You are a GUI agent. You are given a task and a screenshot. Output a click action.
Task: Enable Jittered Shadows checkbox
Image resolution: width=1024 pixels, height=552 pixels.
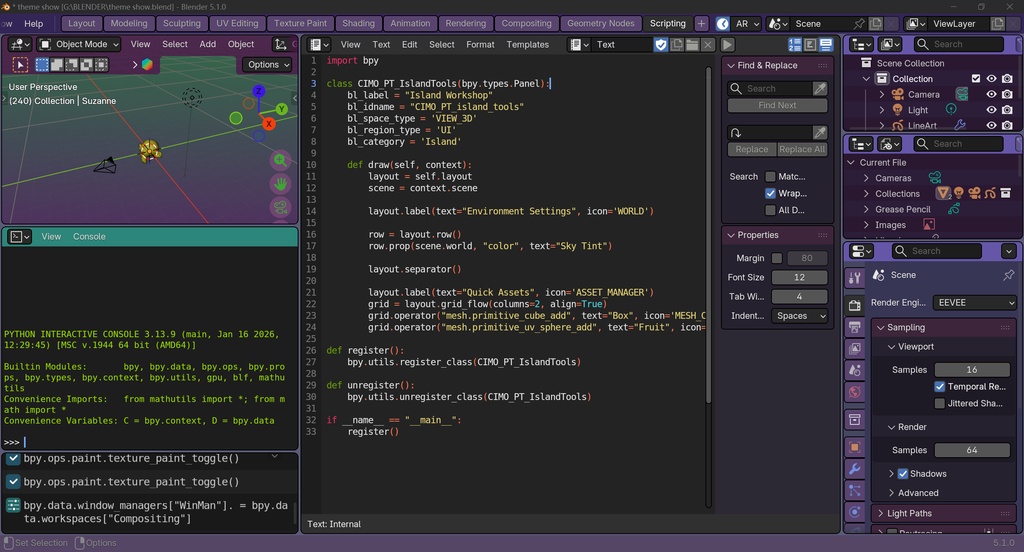(940, 404)
